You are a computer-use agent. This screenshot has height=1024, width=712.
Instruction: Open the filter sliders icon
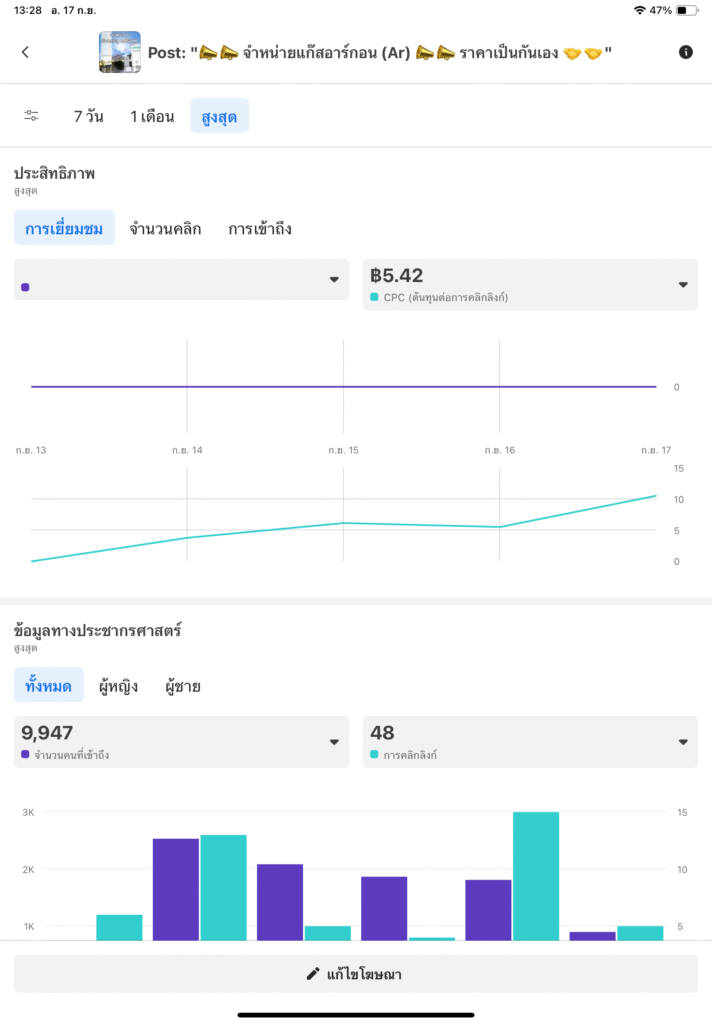pyautogui.click(x=32, y=116)
